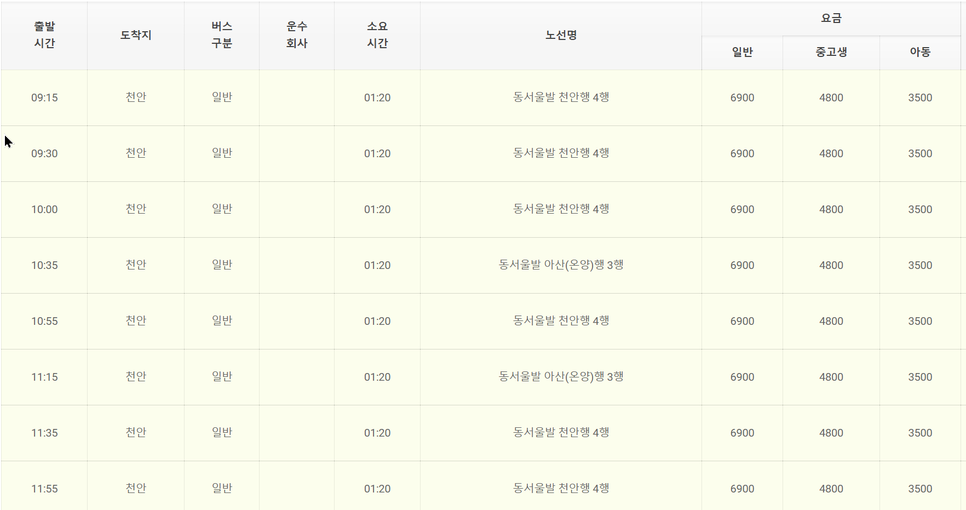This screenshot has height=510, width=966.
Task: Click the 11:55 departure time
Action: pos(44,488)
